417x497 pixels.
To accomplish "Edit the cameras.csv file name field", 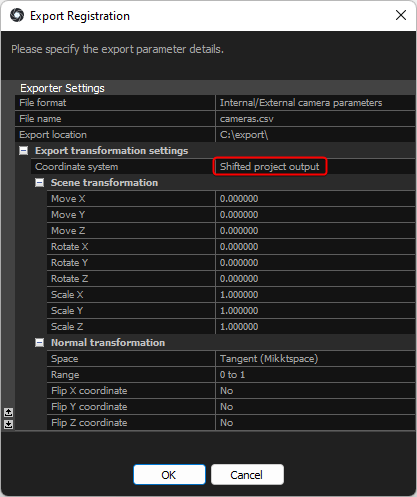I will [x=315, y=119].
